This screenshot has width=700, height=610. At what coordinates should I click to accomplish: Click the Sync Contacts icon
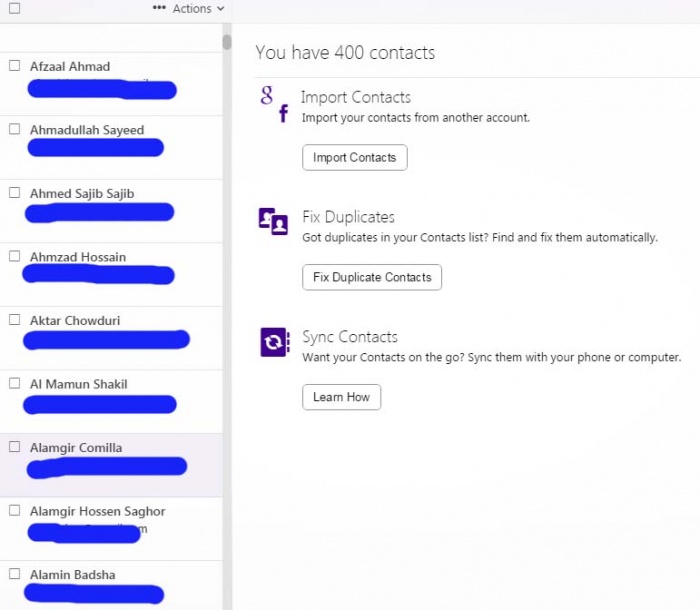tap(273, 342)
